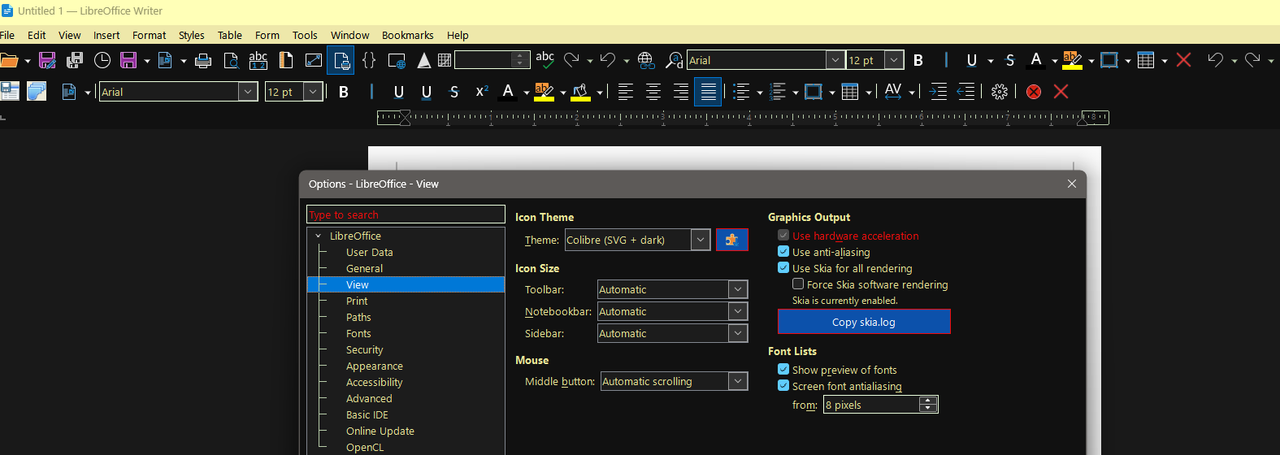
Task: Align the paragraph left
Action: 626,92
